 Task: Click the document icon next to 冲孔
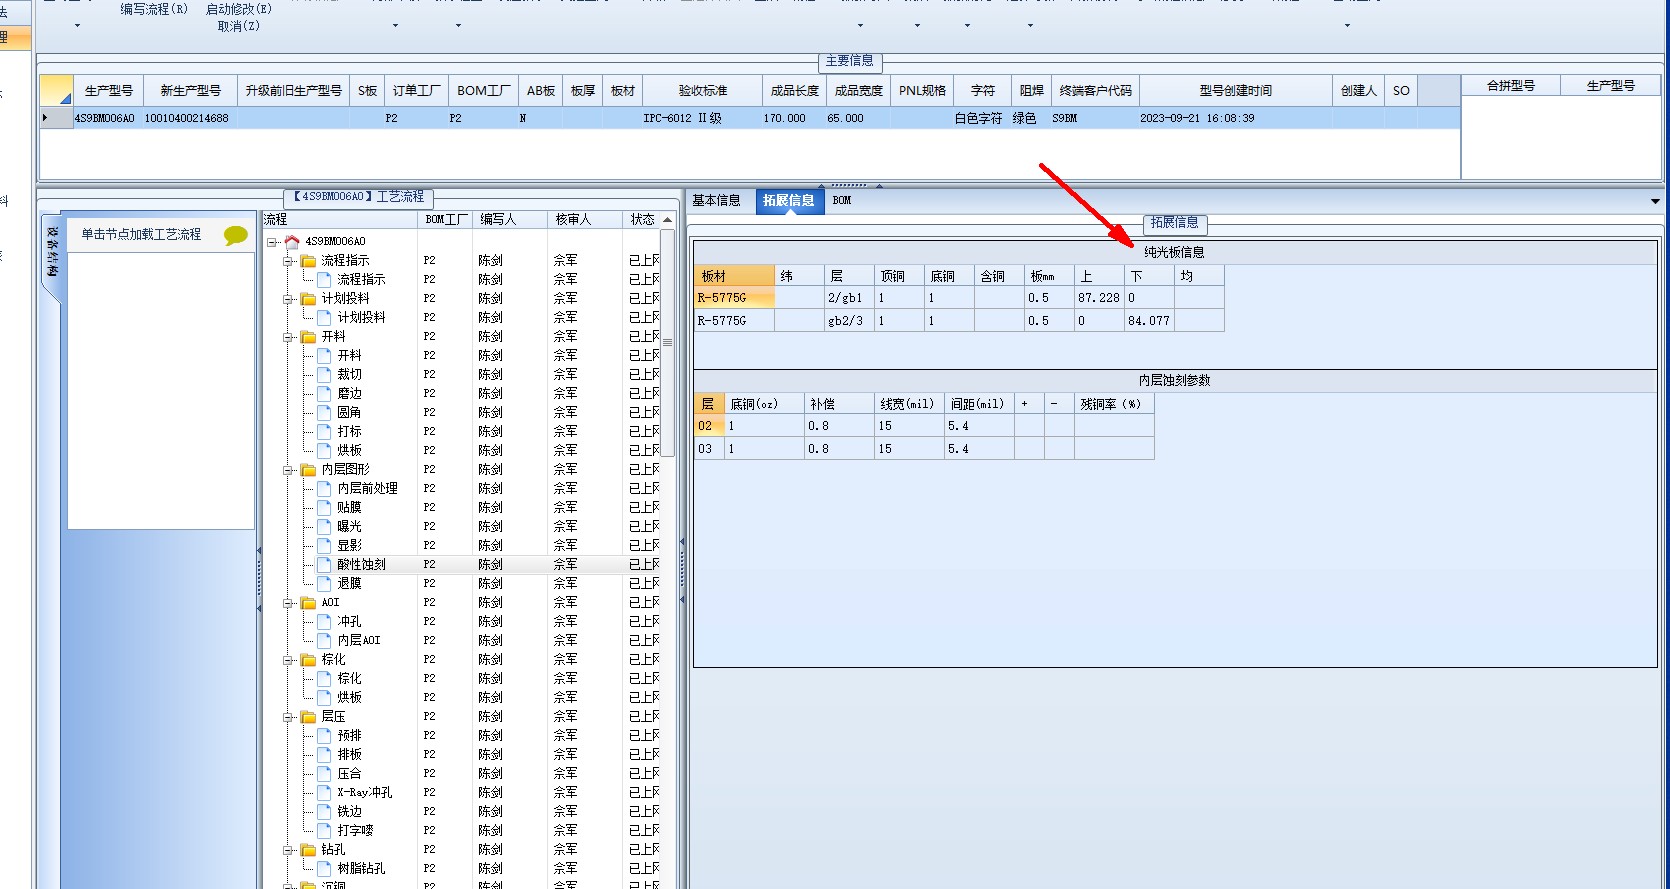(x=324, y=621)
